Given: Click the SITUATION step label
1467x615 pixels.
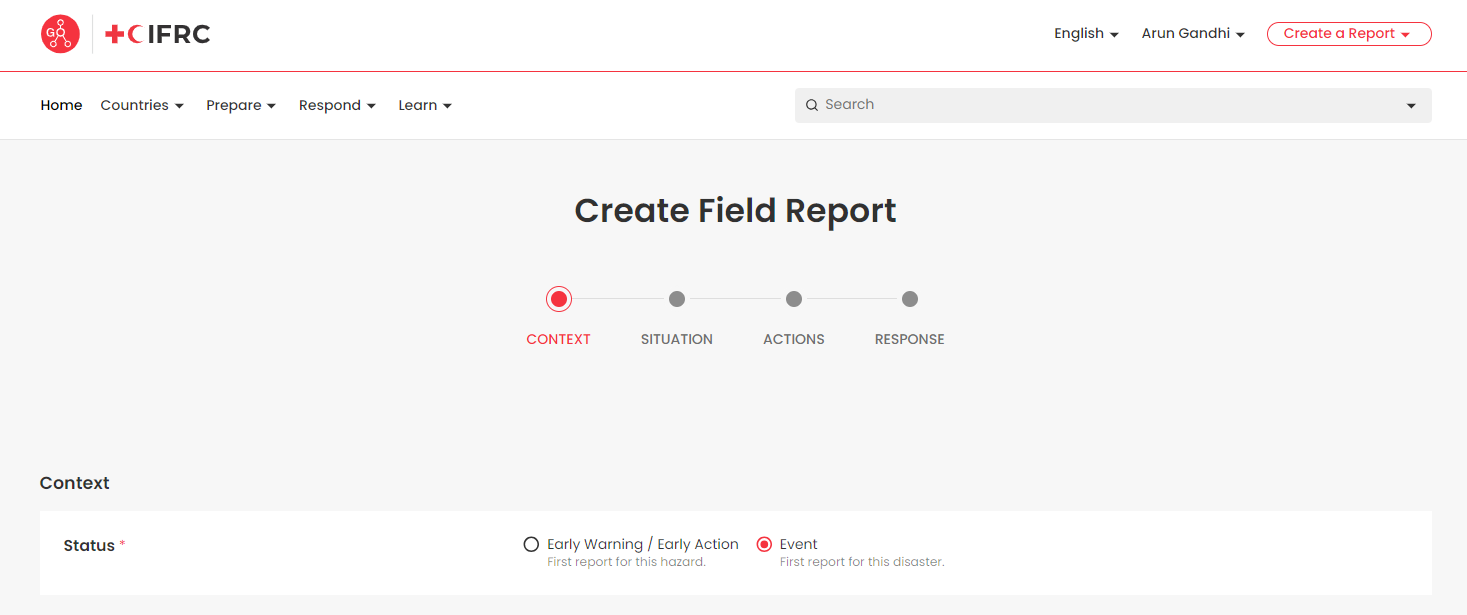Looking at the screenshot, I should tap(677, 340).
